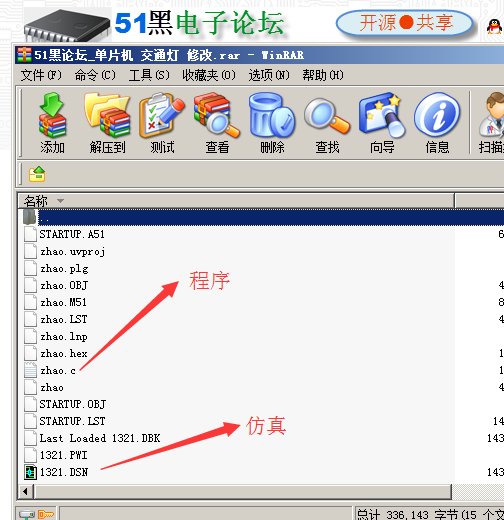This screenshot has width=504, height=520.
Task: Click the Add (添加) archive icon
Action: (52, 122)
